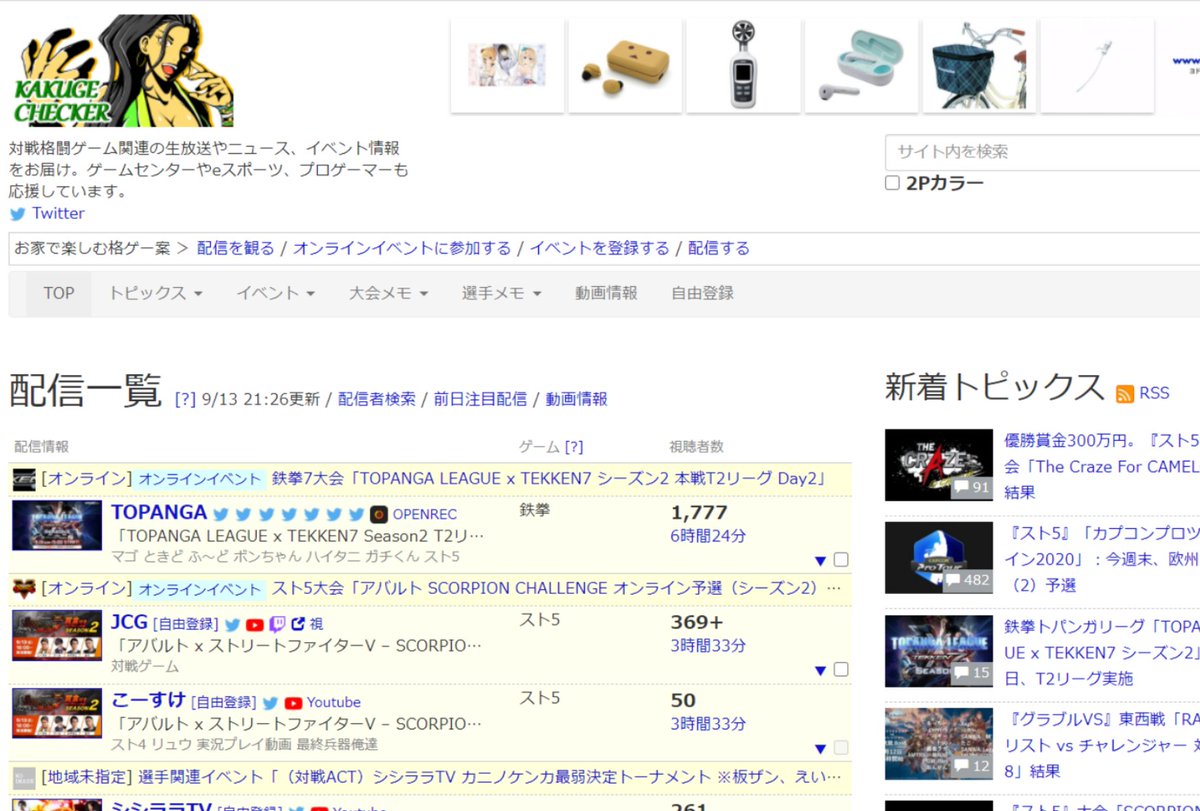Screen dimensions: 1200x811
Task: Click the 前日注目配信 link
Action: (x=480, y=399)
